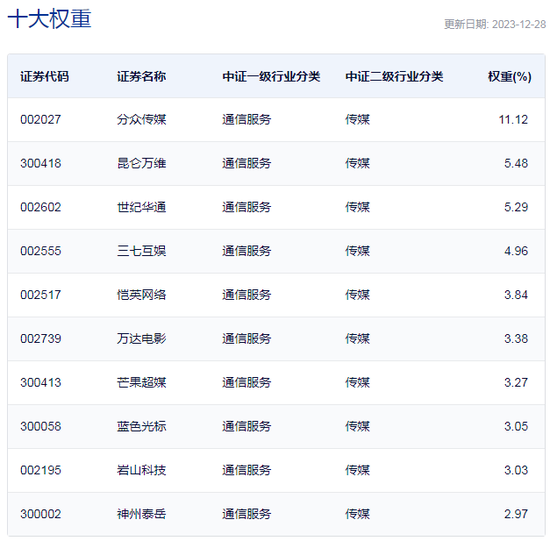The height and width of the screenshot is (541, 550).
Task: Select security code 300058
Action: click(x=41, y=427)
